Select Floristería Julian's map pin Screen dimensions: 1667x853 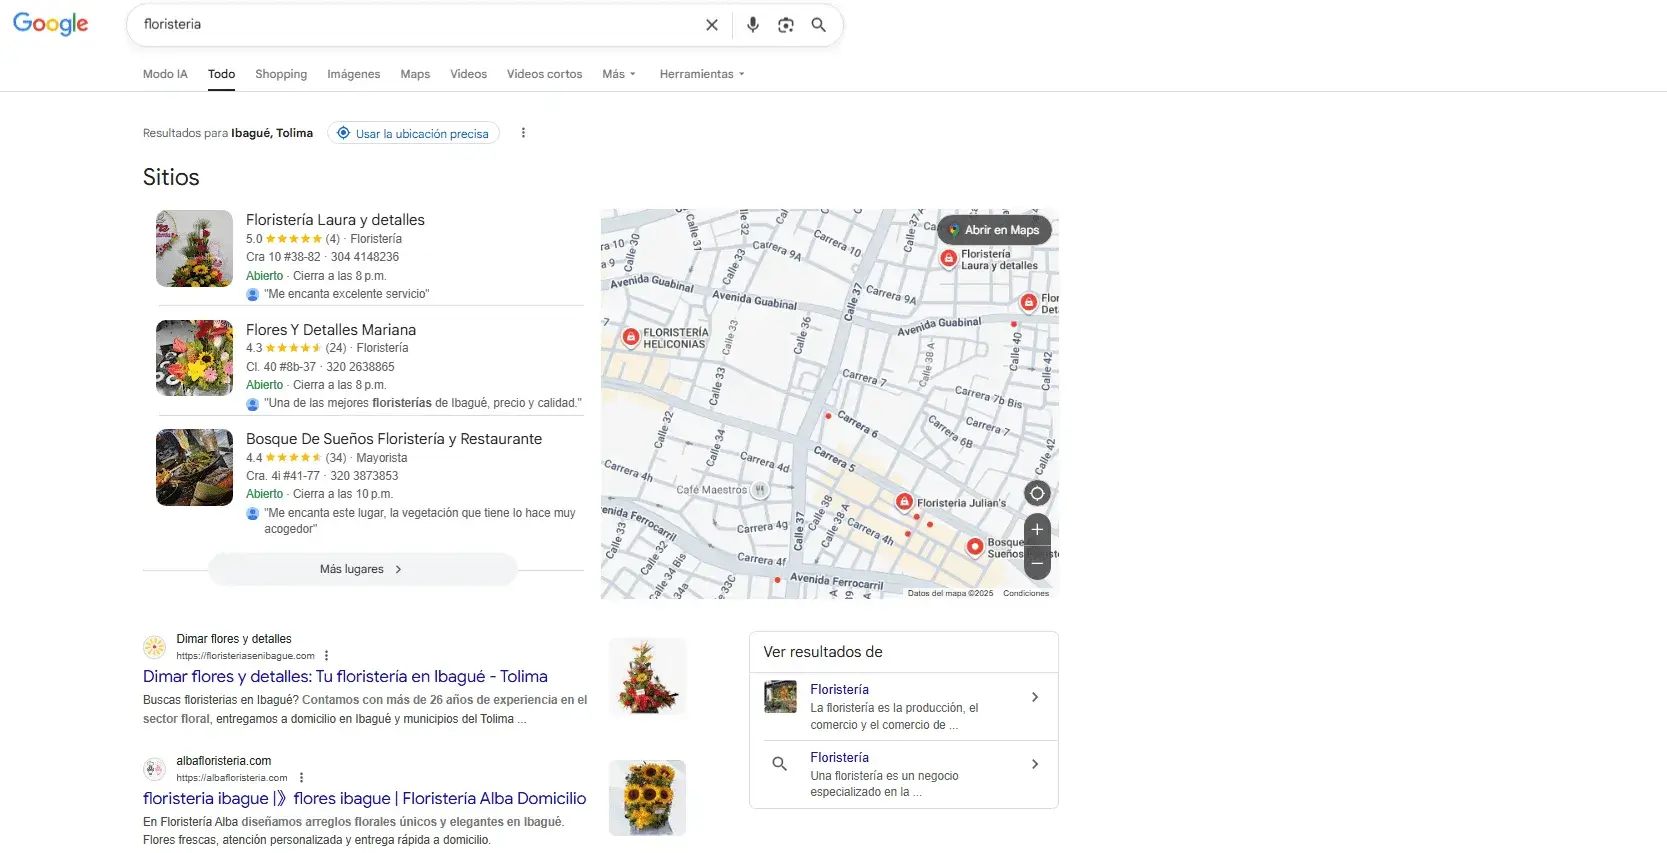tap(904, 501)
